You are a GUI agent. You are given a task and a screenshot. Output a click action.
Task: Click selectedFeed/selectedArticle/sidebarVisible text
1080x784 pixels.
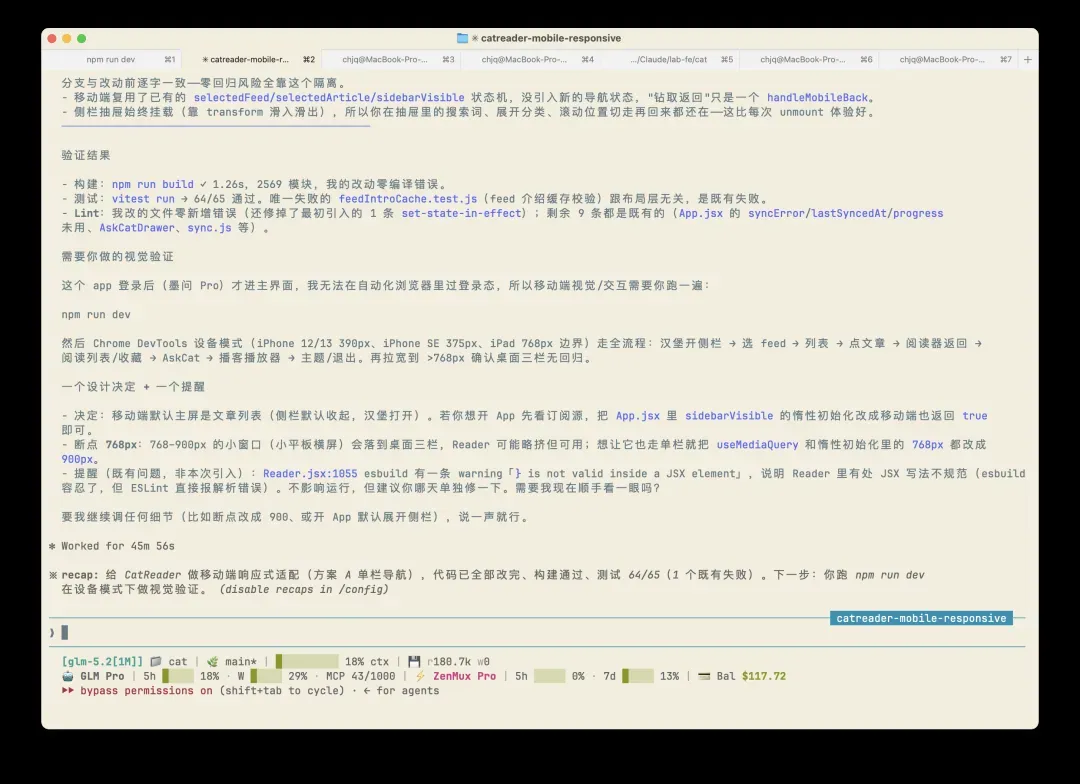329,98
